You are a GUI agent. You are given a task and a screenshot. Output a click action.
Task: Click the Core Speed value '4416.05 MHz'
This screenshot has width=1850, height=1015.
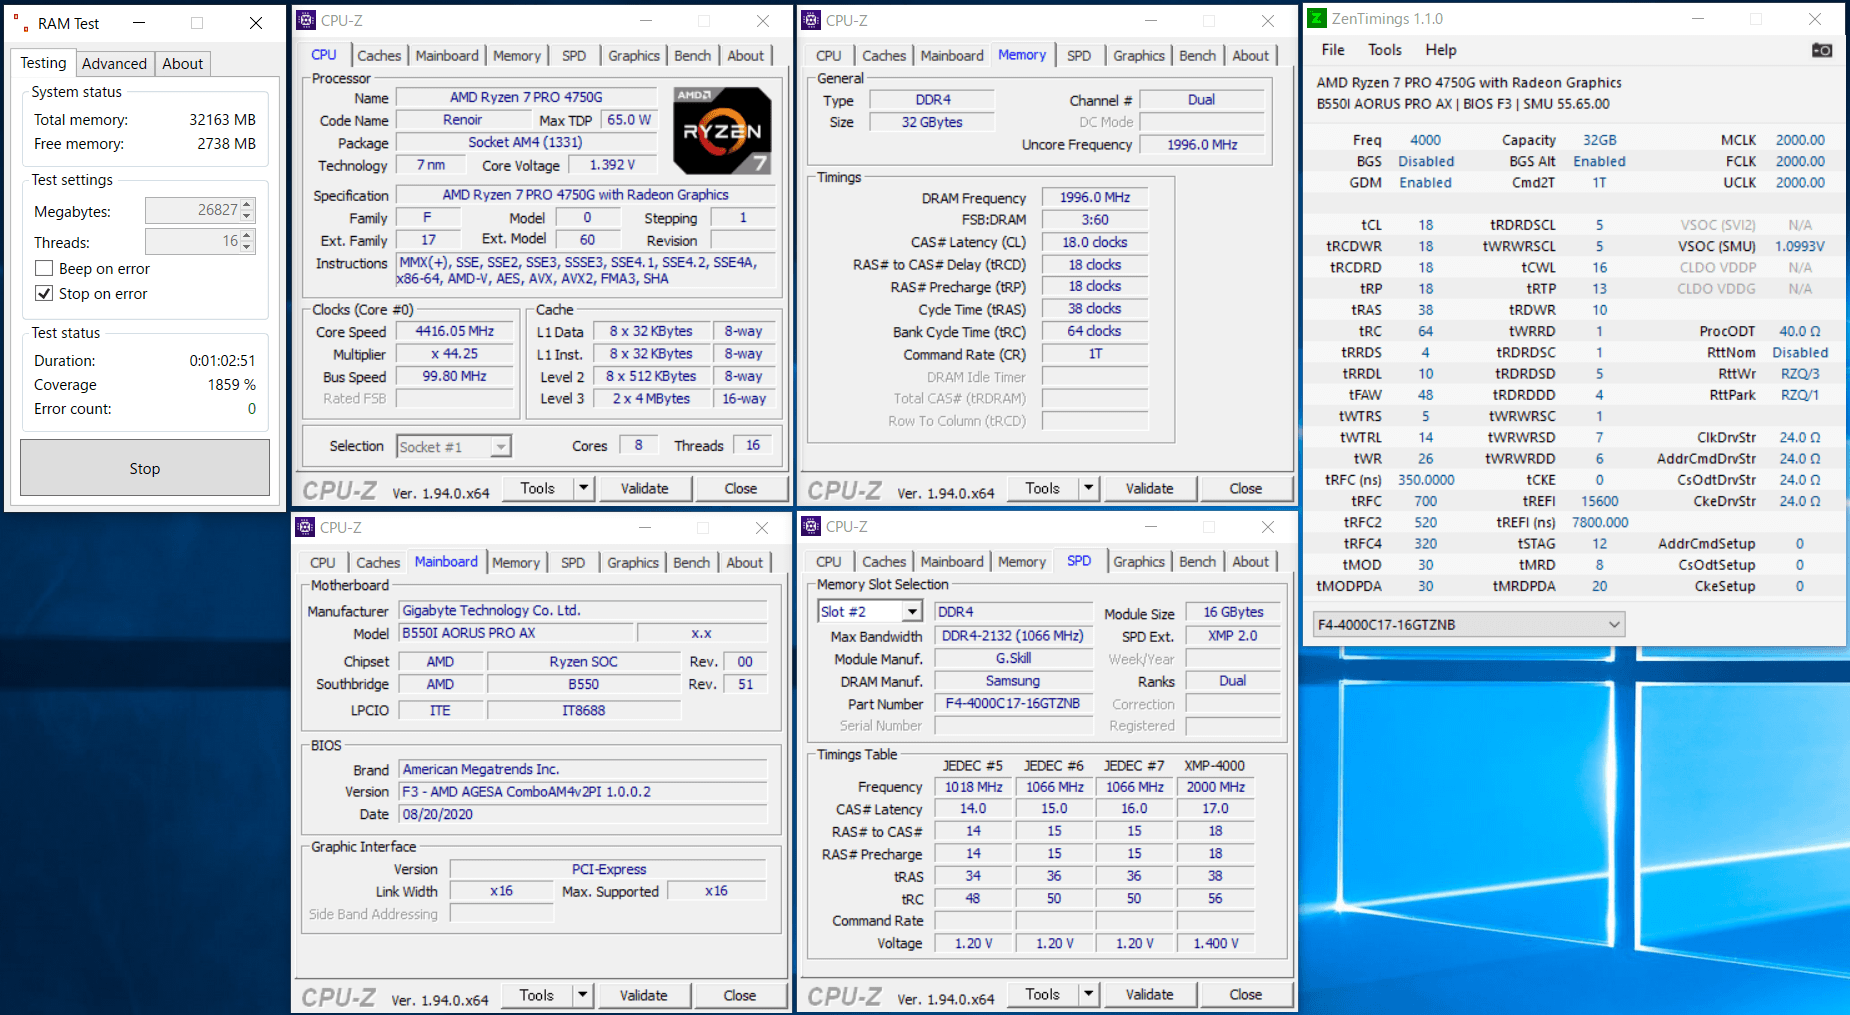455,331
